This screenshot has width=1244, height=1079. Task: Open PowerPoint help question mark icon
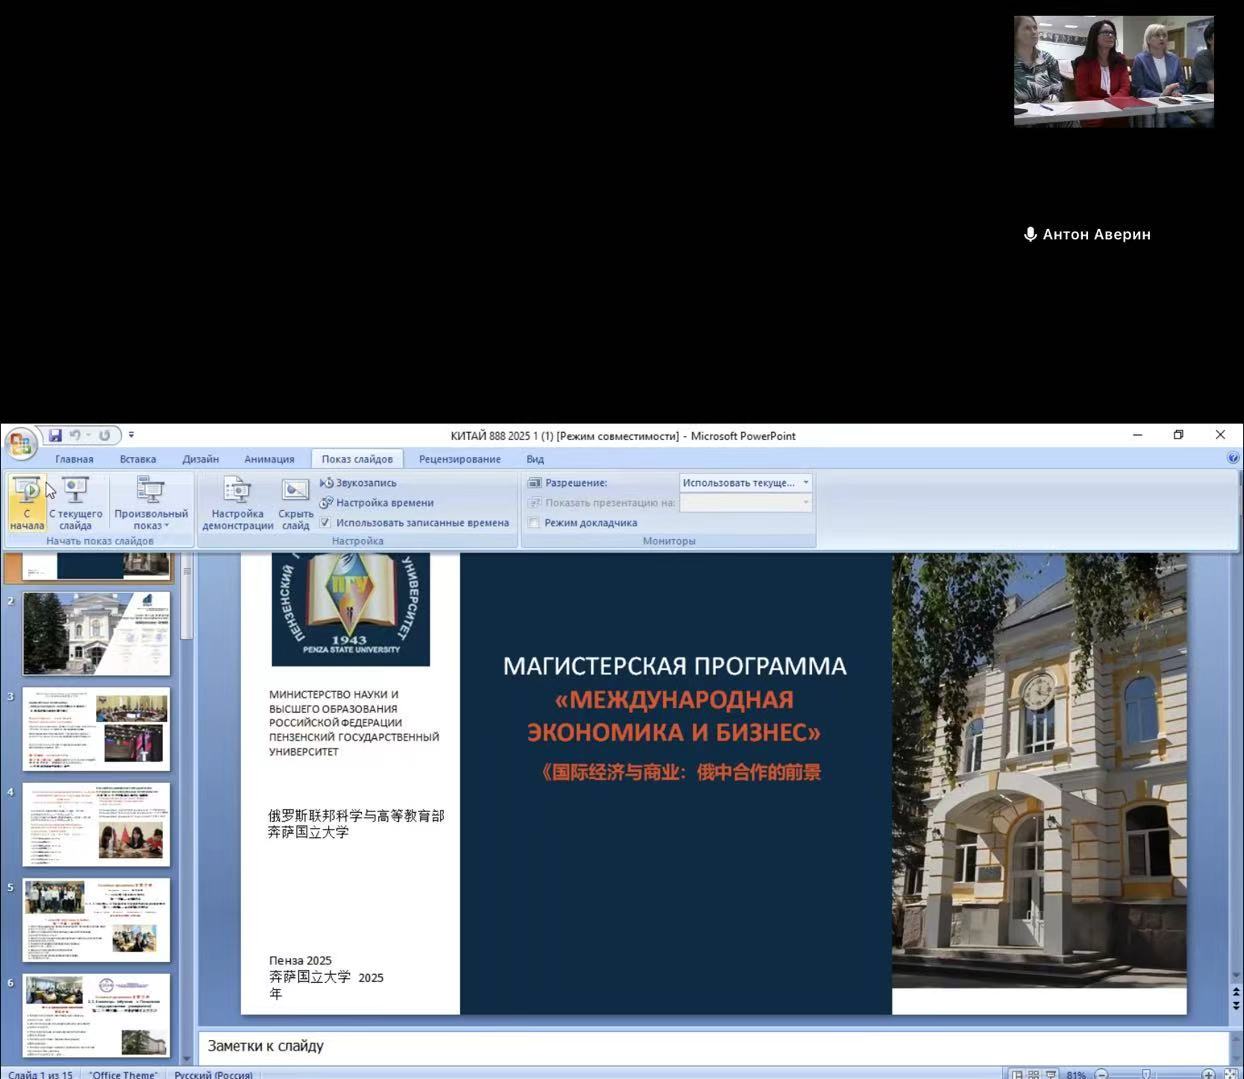click(1233, 458)
